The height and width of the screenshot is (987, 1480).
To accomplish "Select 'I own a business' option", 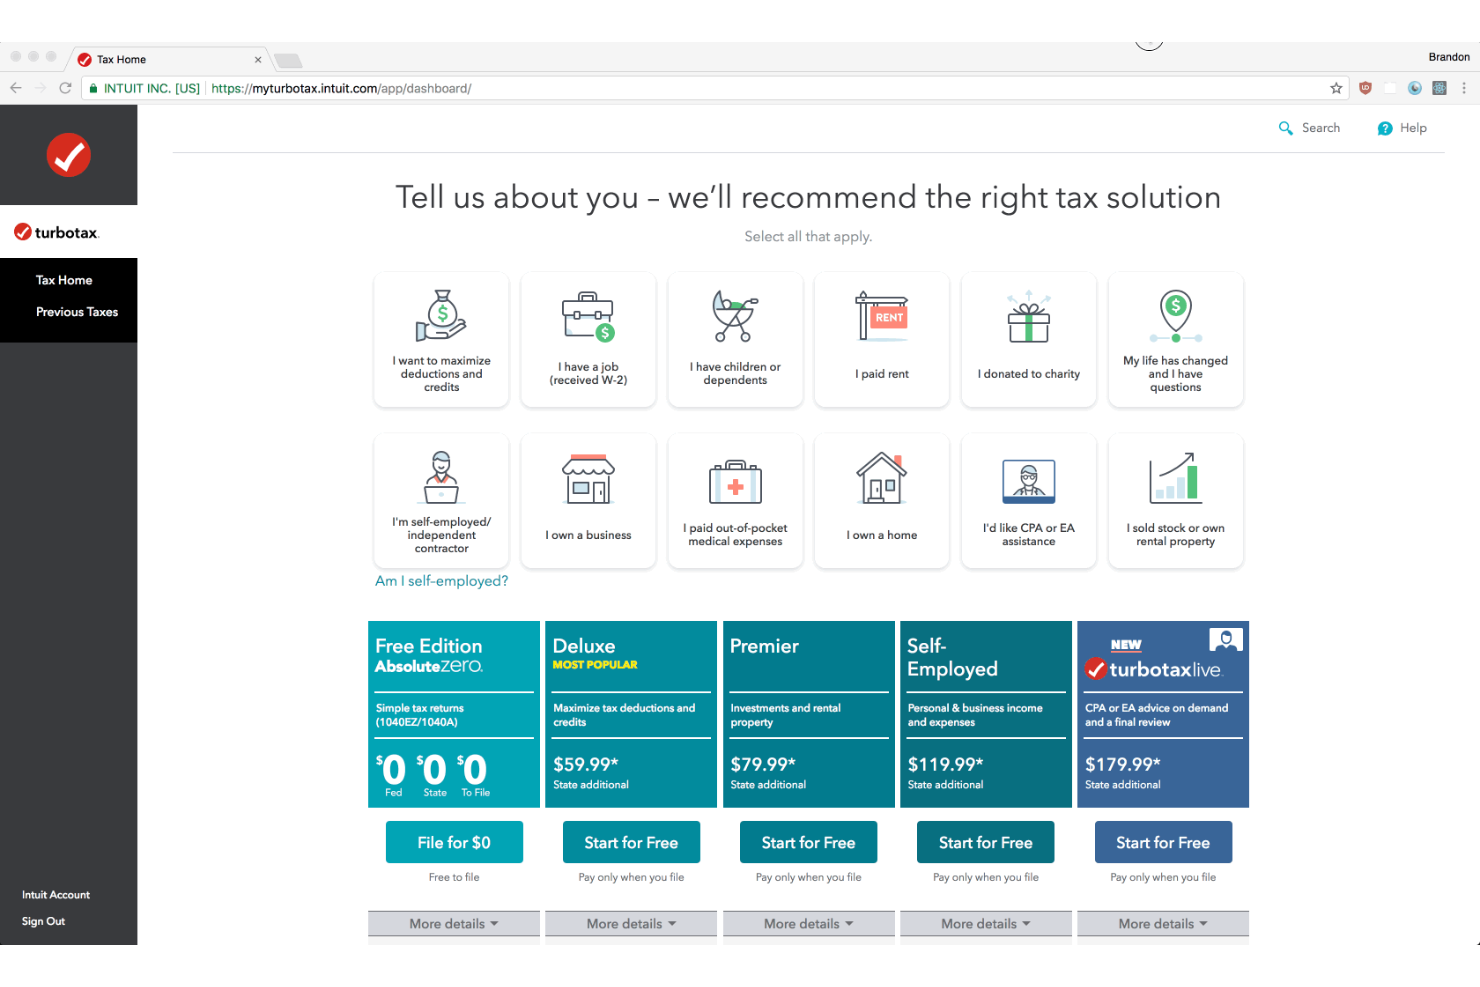I will click(x=588, y=501).
